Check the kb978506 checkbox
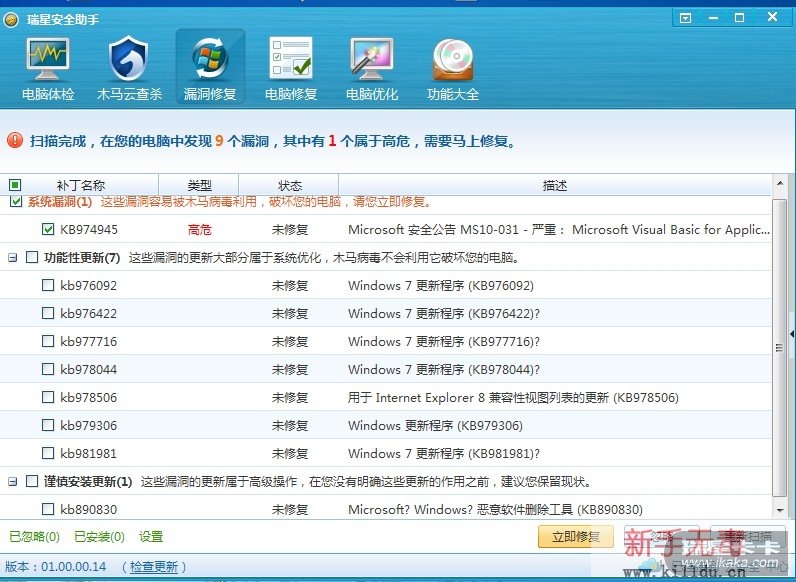Image resolution: width=796 pixels, height=582 pixels. click(x=48, y=397)
